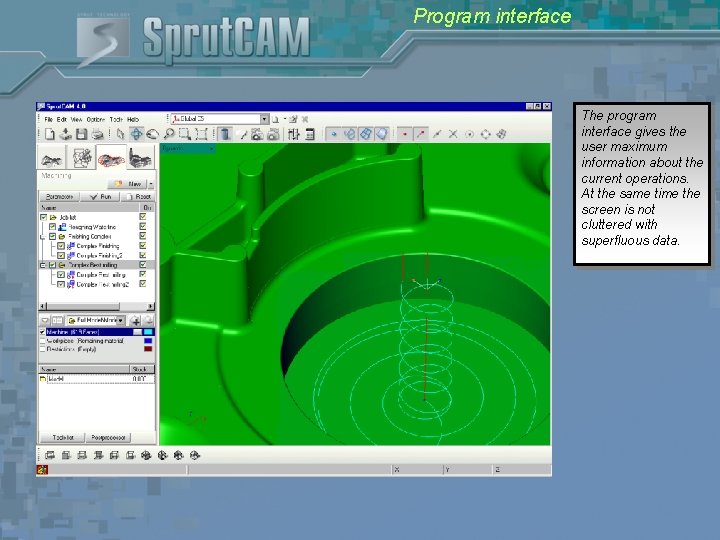Viewport: 720px width, 540px height.
Task: Click the add item plus icon
Action: [135, 320]
